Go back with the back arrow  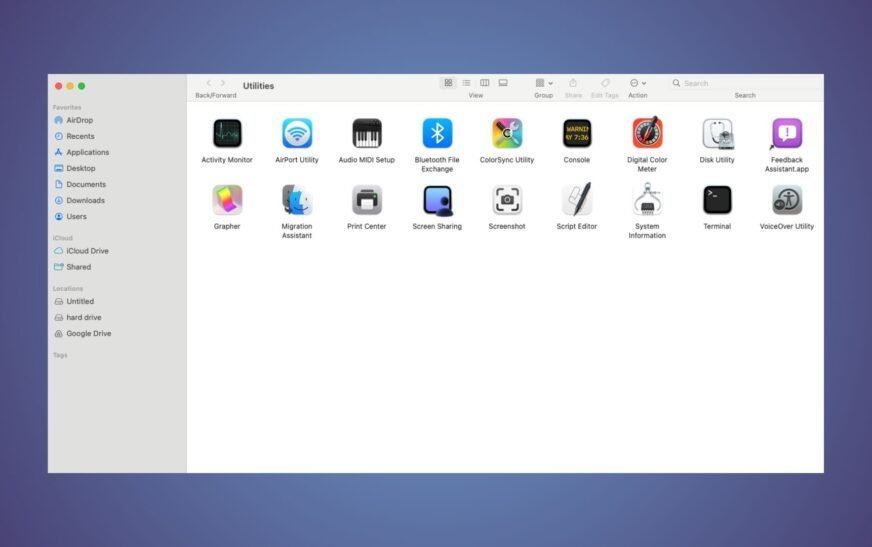[x=209, y=83]
